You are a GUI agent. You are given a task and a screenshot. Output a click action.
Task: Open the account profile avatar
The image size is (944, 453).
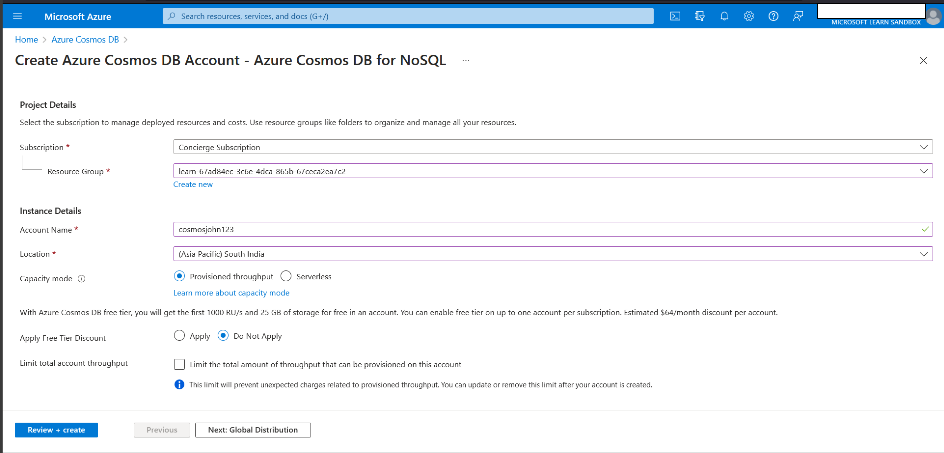pos(932,15)
